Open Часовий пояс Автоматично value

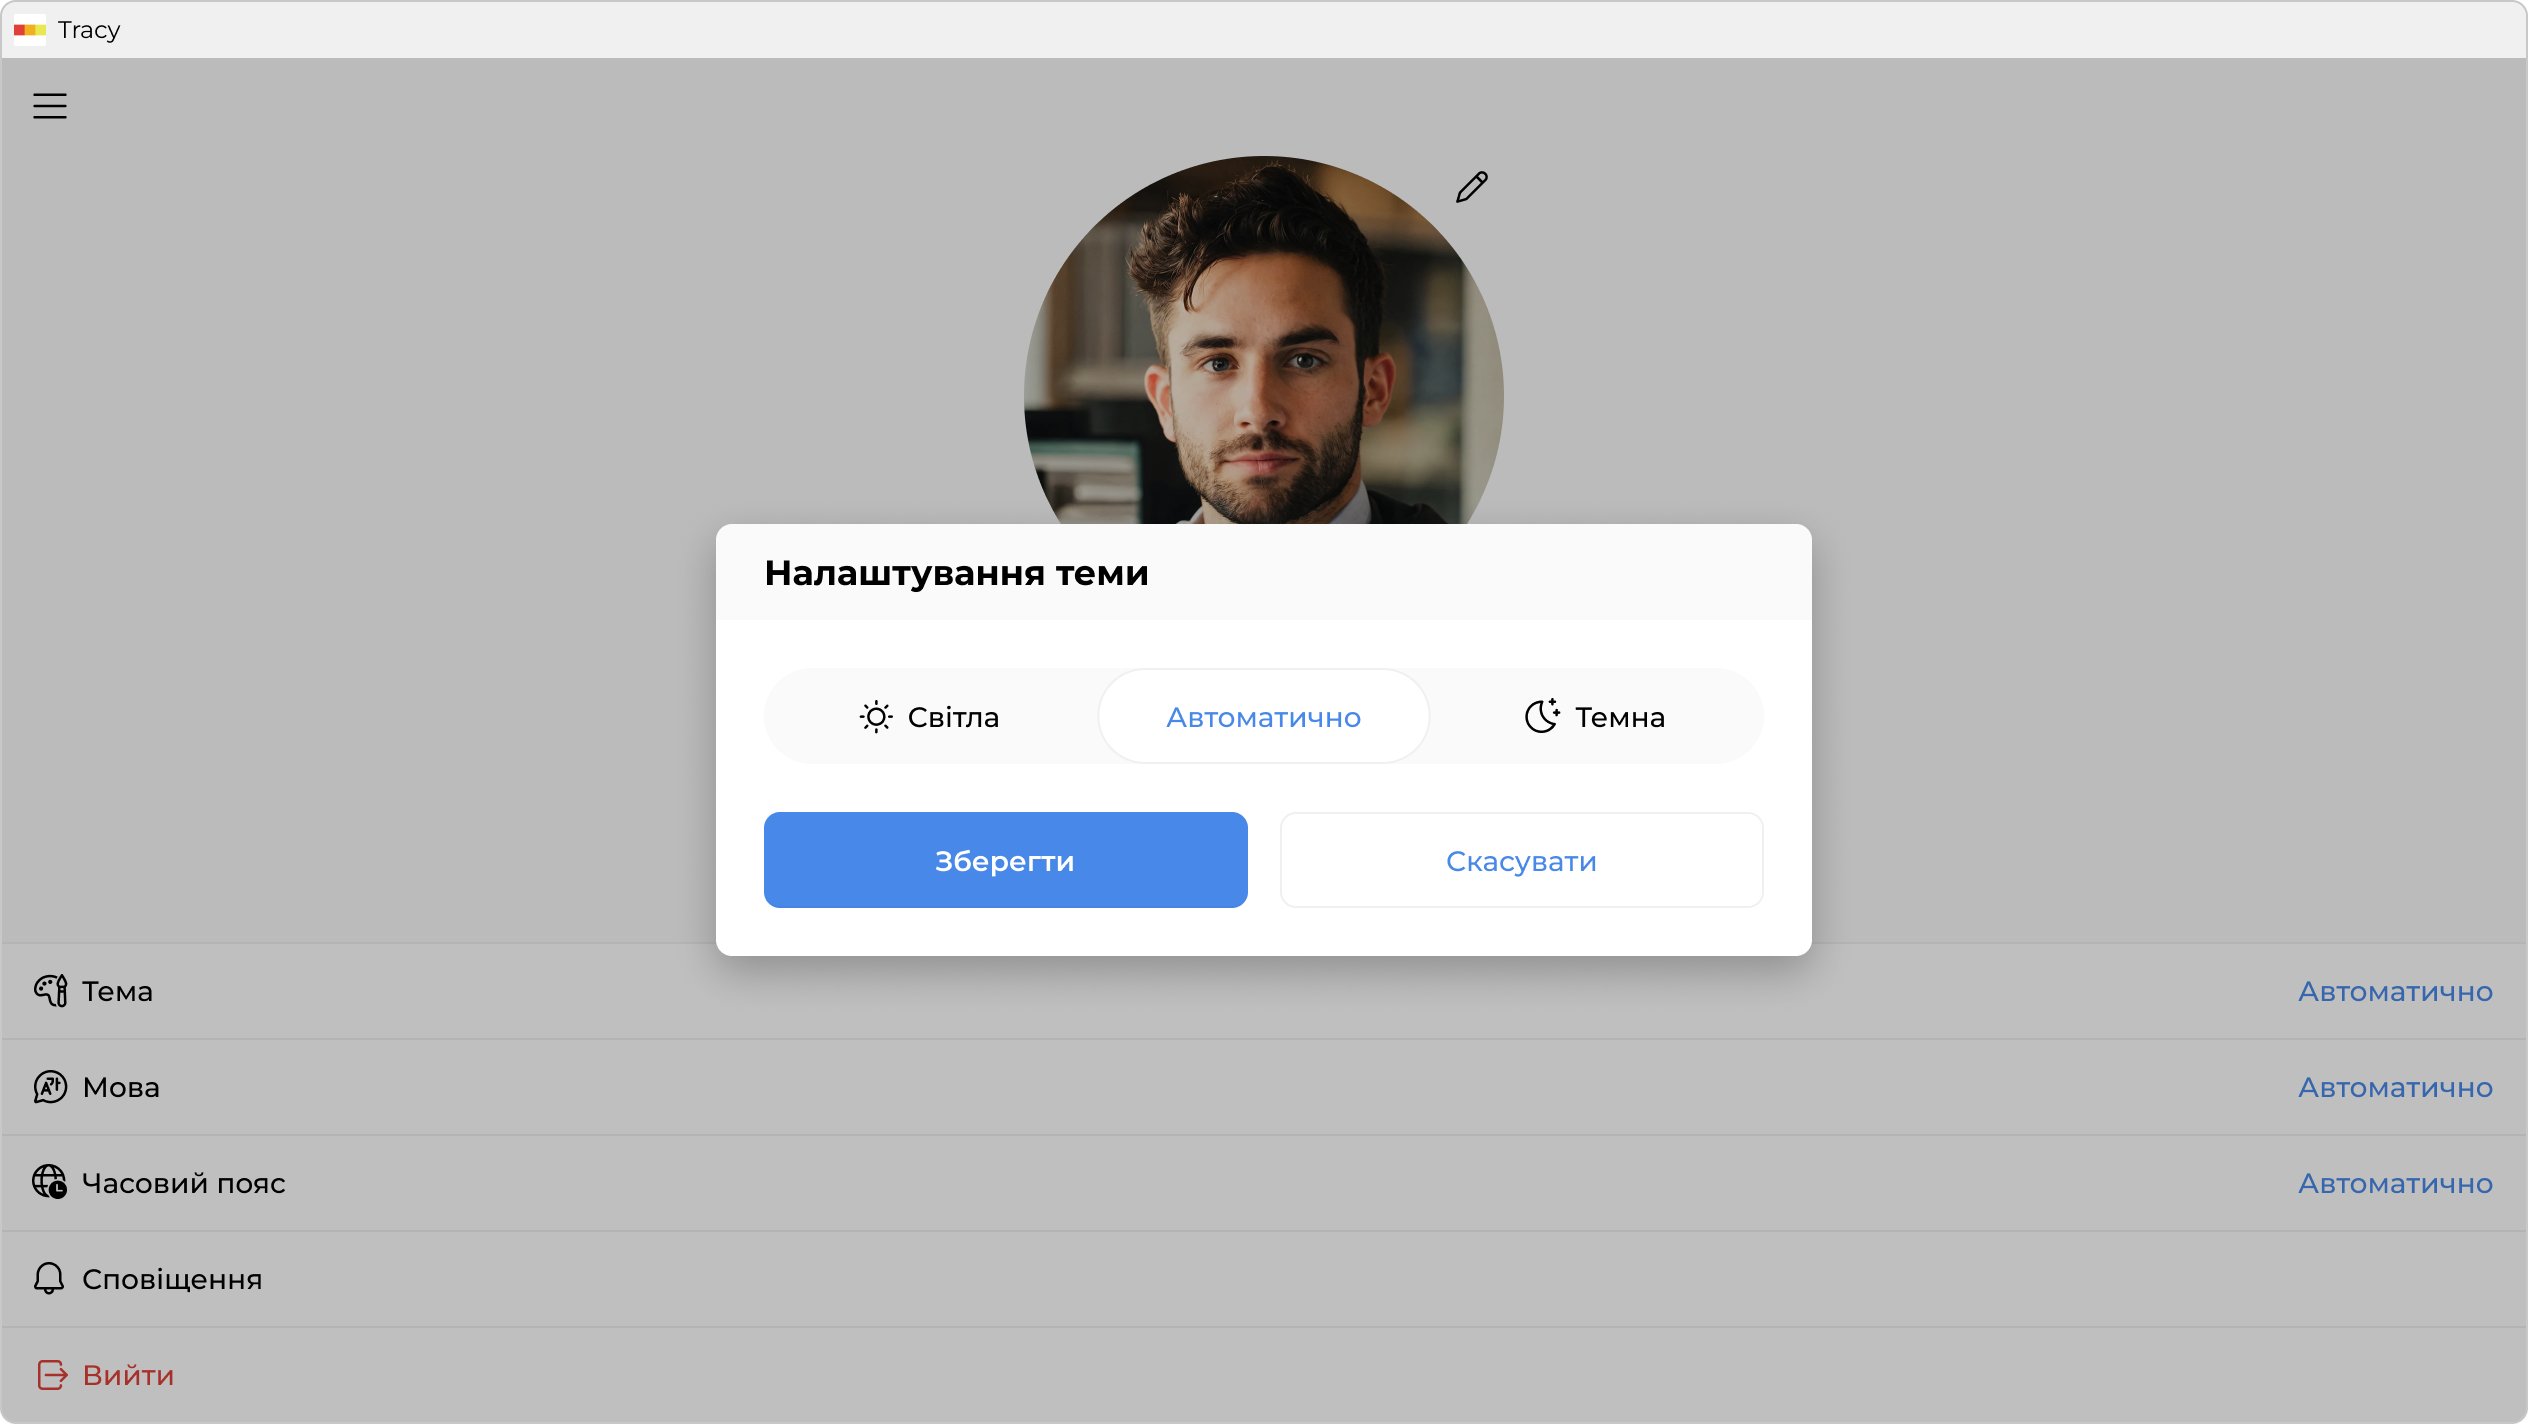(x=2394, y=1183)
